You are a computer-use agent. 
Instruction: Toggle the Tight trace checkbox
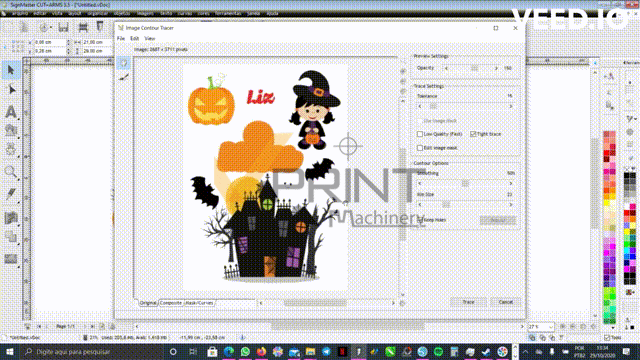(x=473, y=134)
